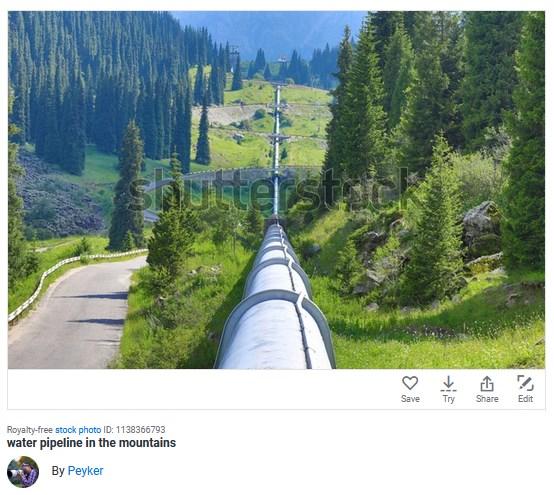Click the contributor avatar thumbnail
554x495 pixels.
tap(23, 472)
